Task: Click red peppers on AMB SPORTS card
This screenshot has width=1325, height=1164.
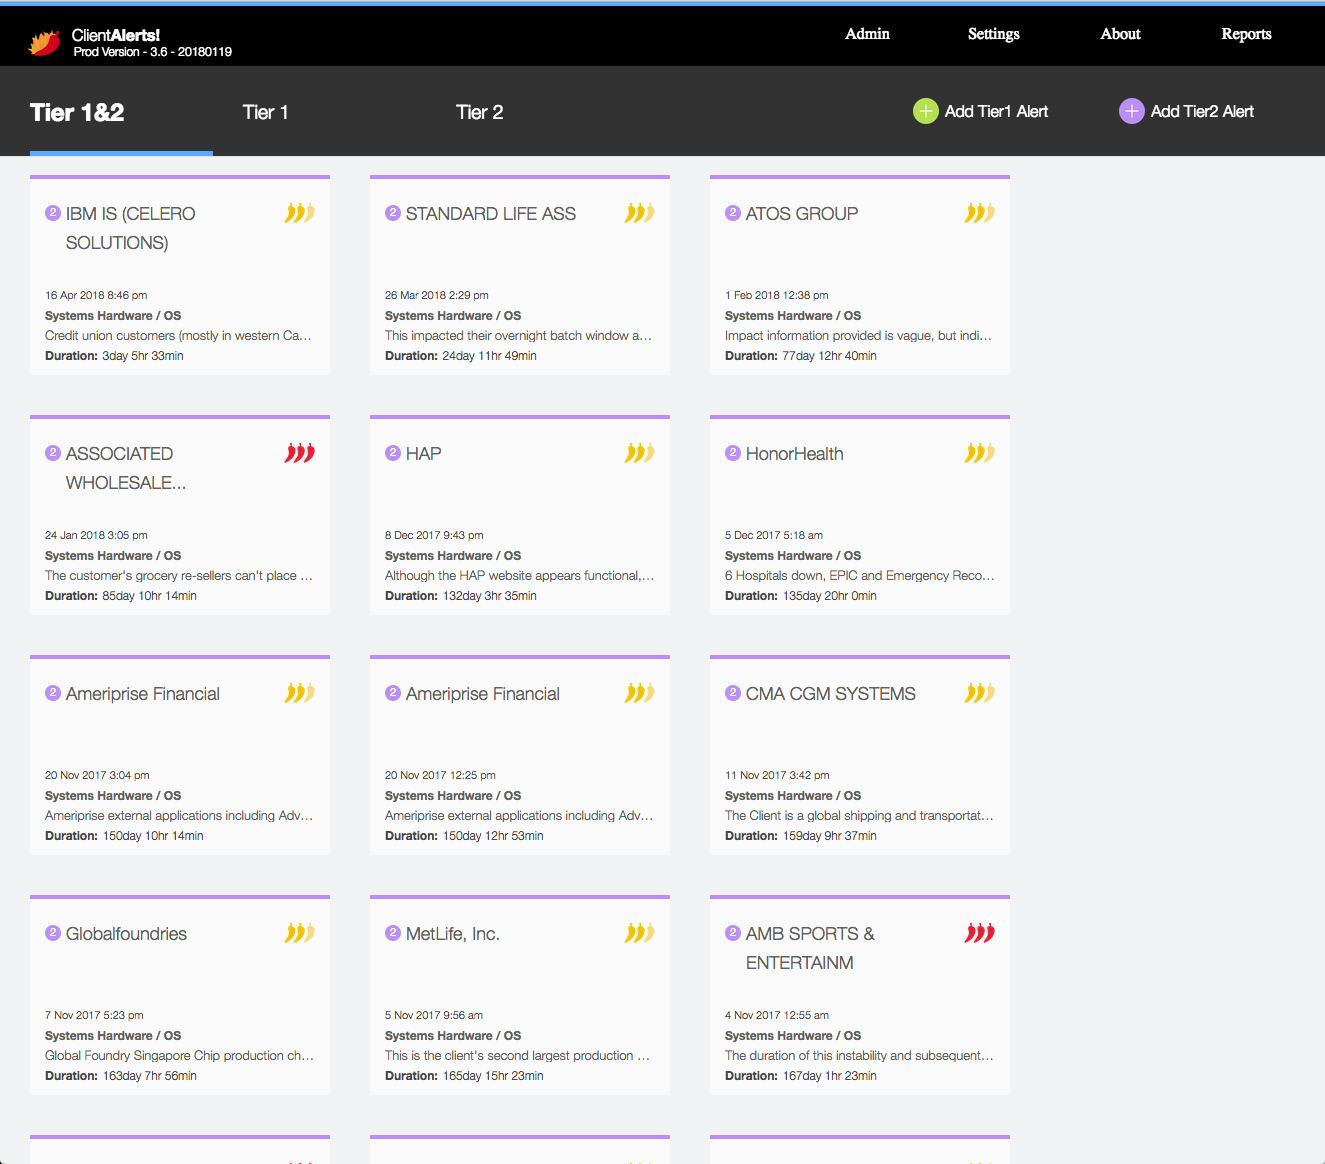Action: 980,933
